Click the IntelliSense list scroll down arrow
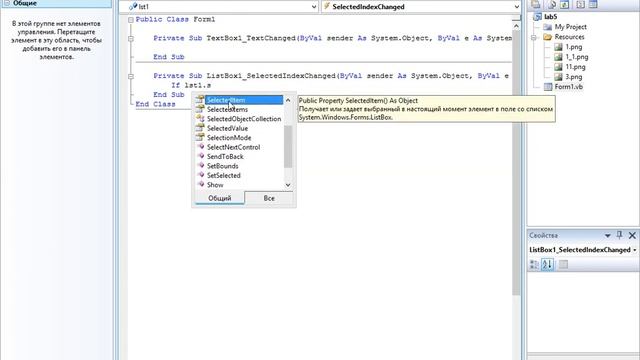This screenshot has width=640, height=360. (288, 185)
